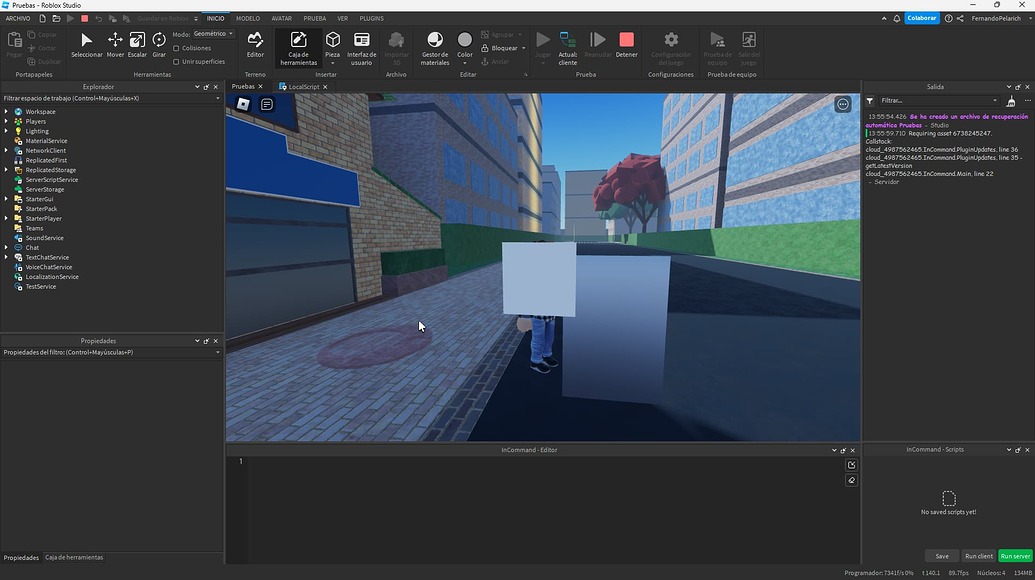Select the LocalScript tab
This screenshot has height=580, width=1035.
click(x=302, y=87)
